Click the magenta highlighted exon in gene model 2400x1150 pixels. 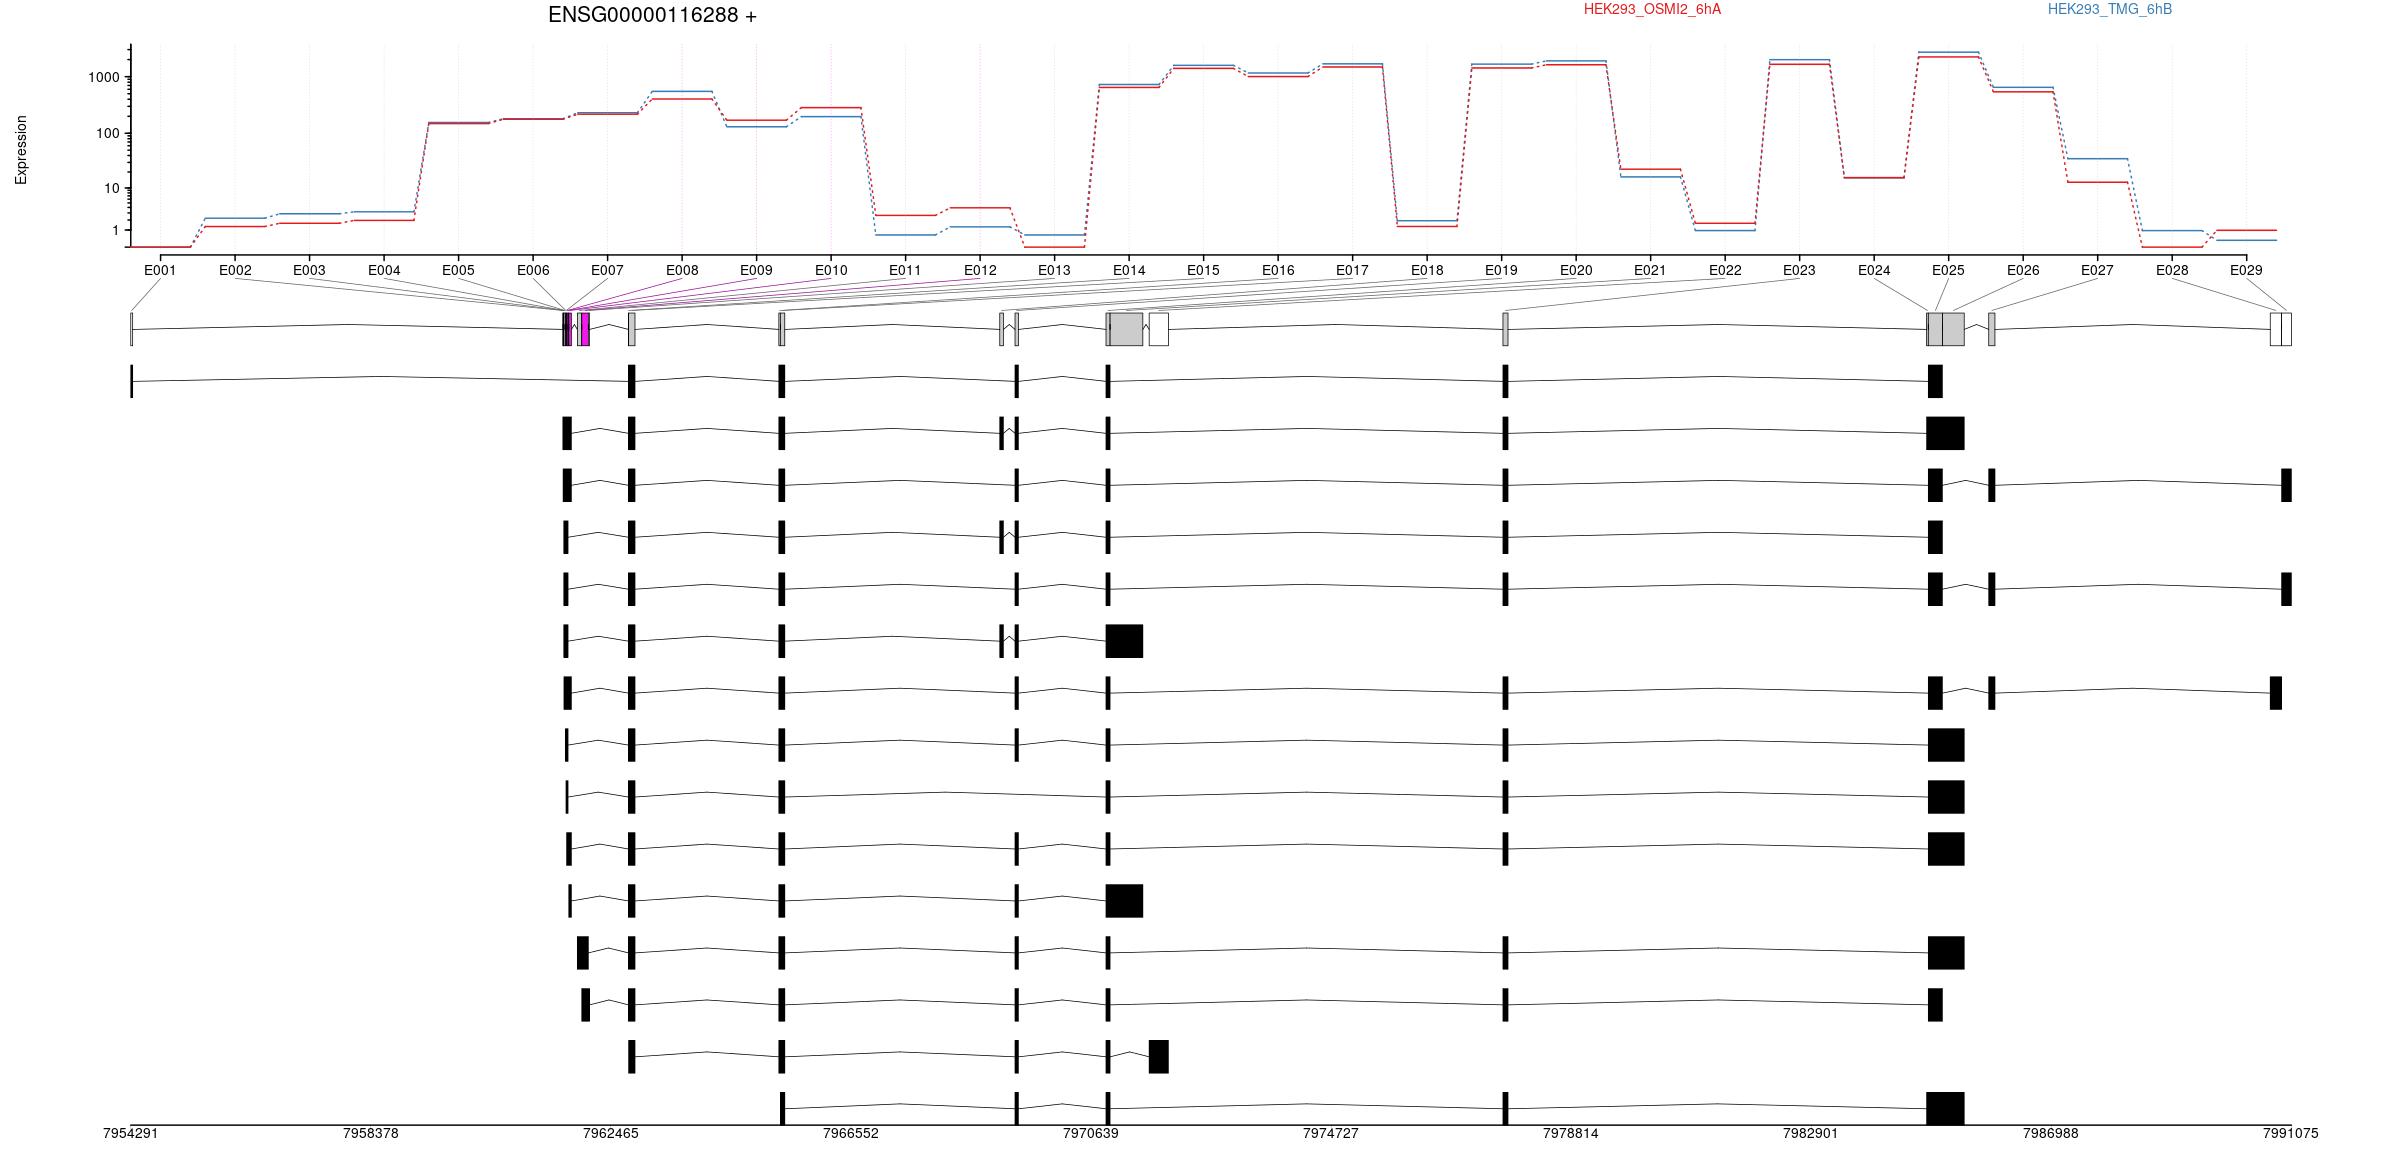585,329
